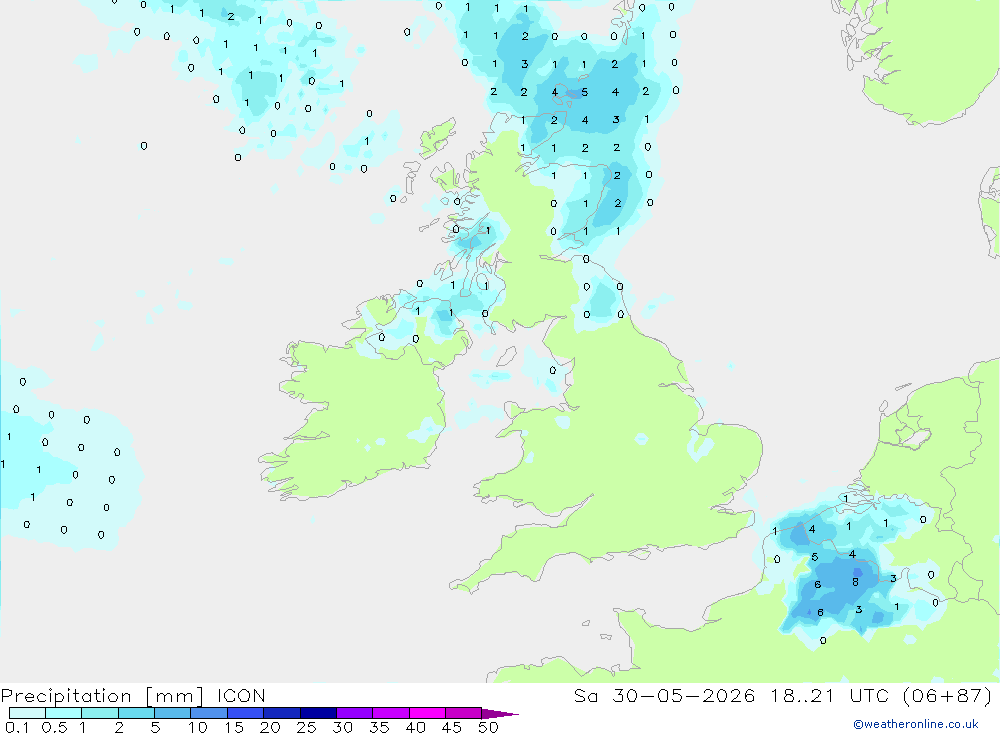
Task: Click the '0.5' legend scale label
Action: (x=54, y=727)
